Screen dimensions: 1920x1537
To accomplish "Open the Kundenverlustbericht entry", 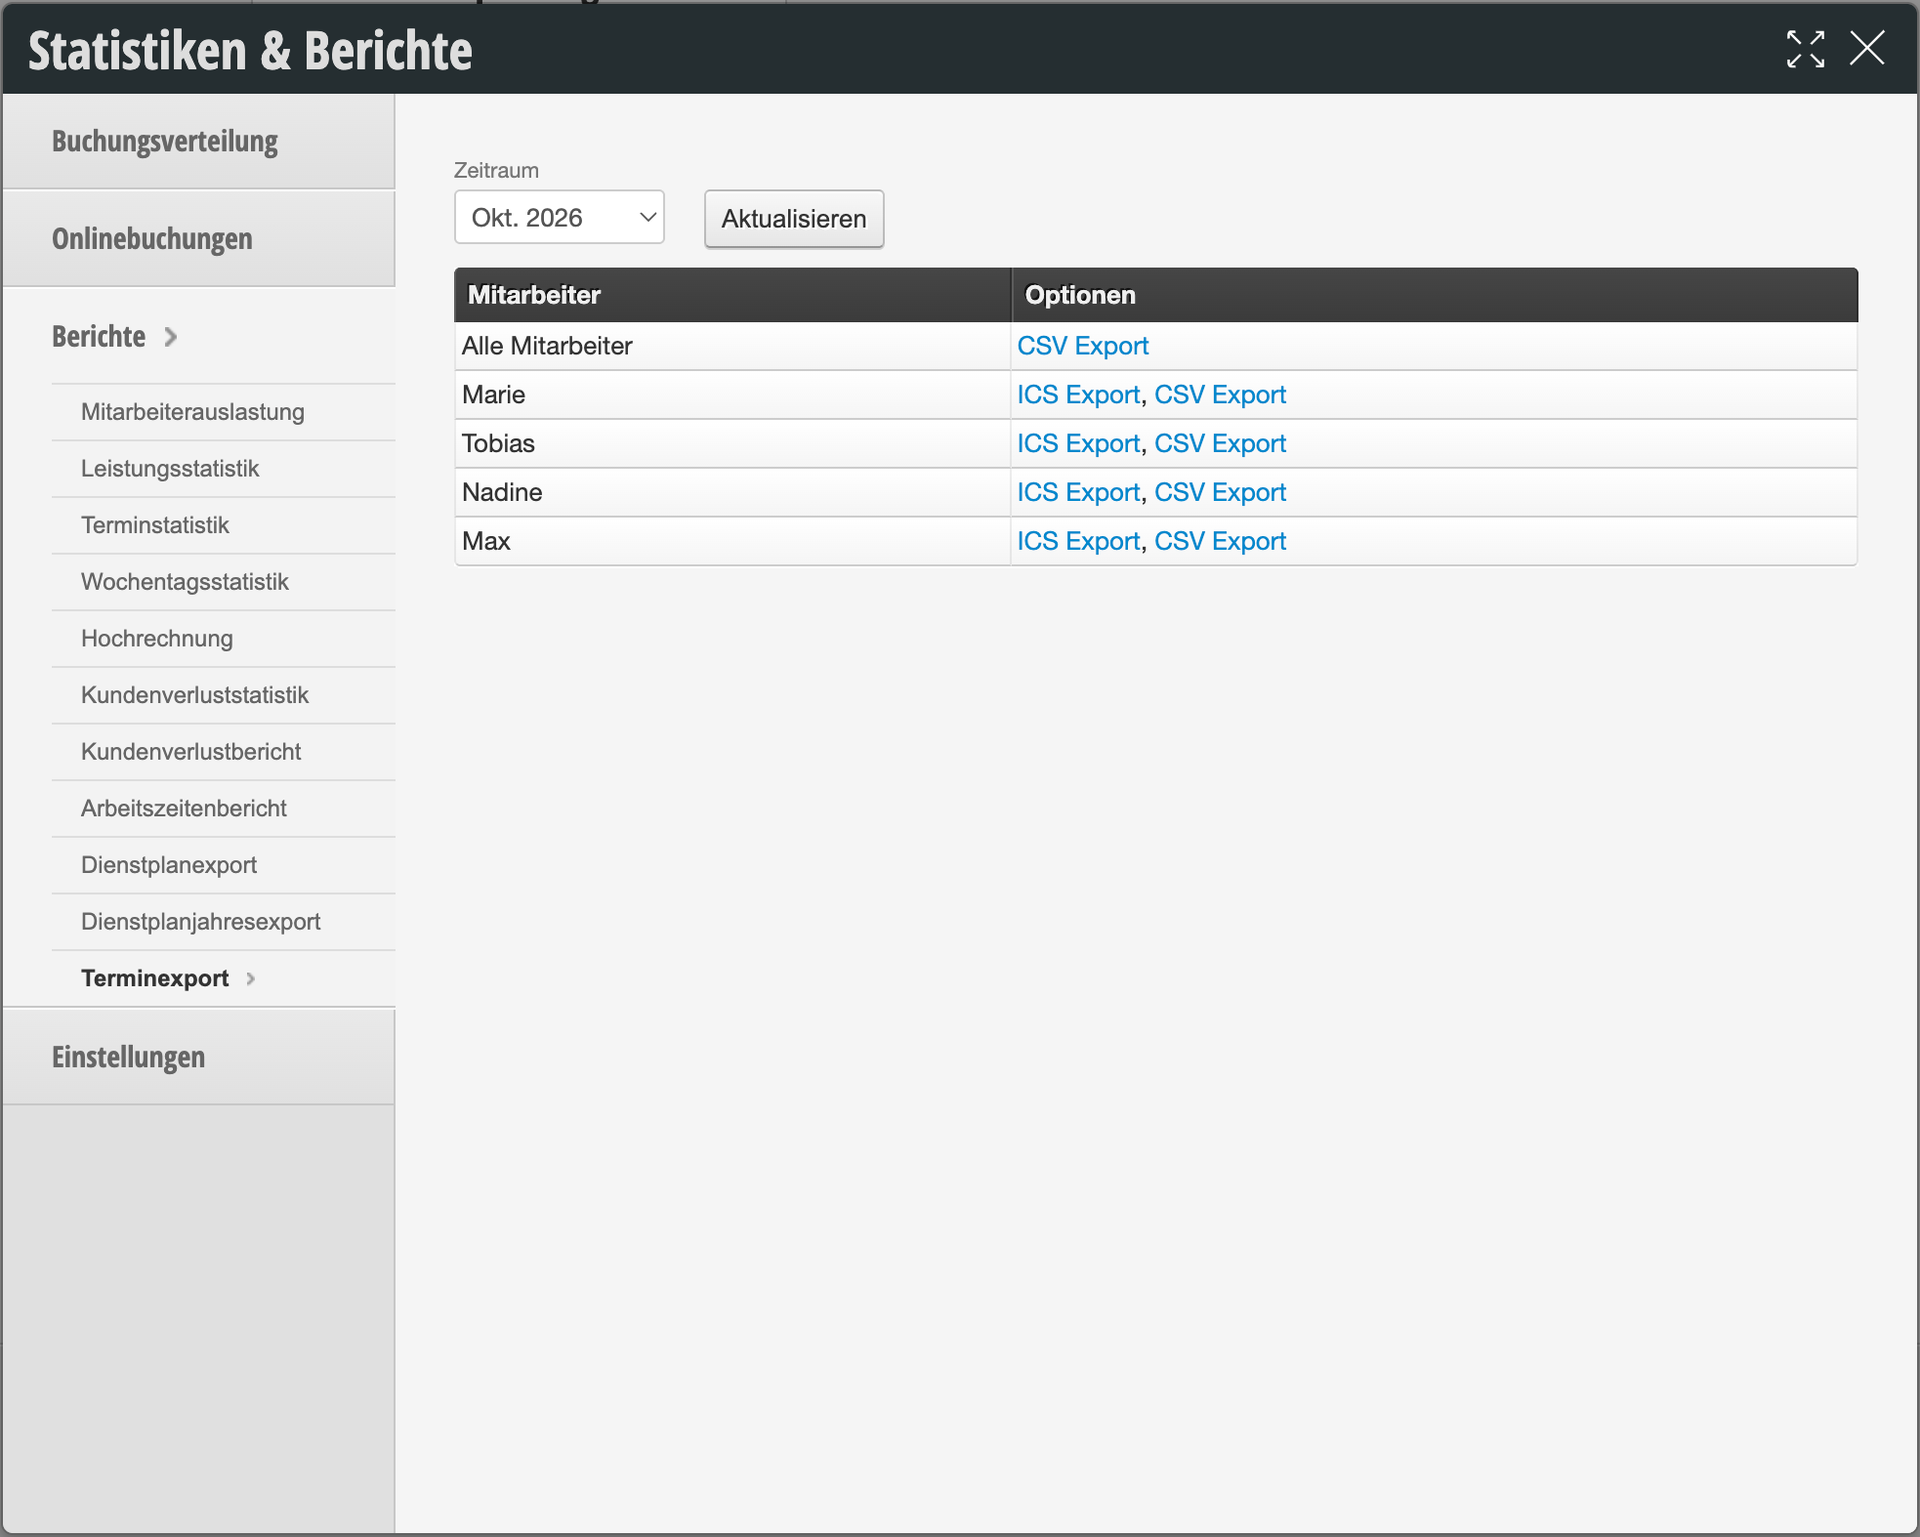I will tap(190, 752).
